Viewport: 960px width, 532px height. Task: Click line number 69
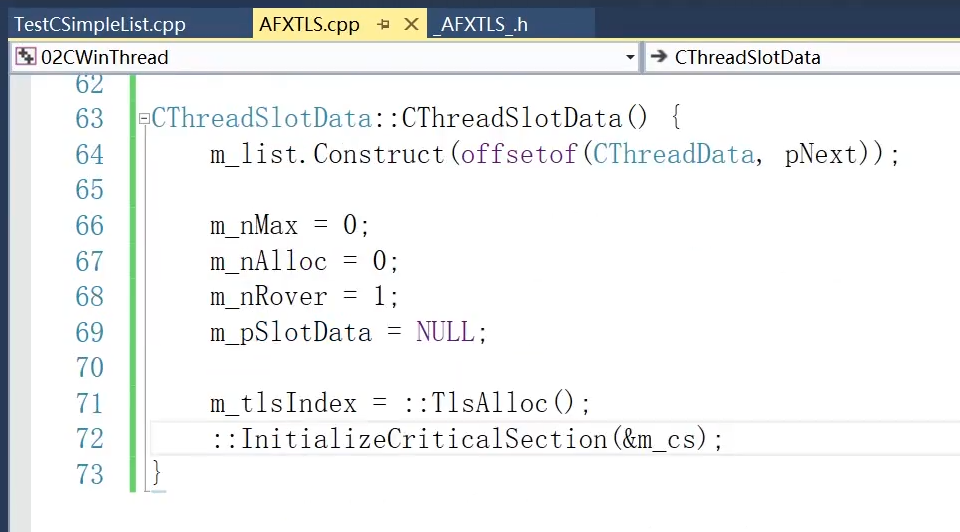click(89, 332)
